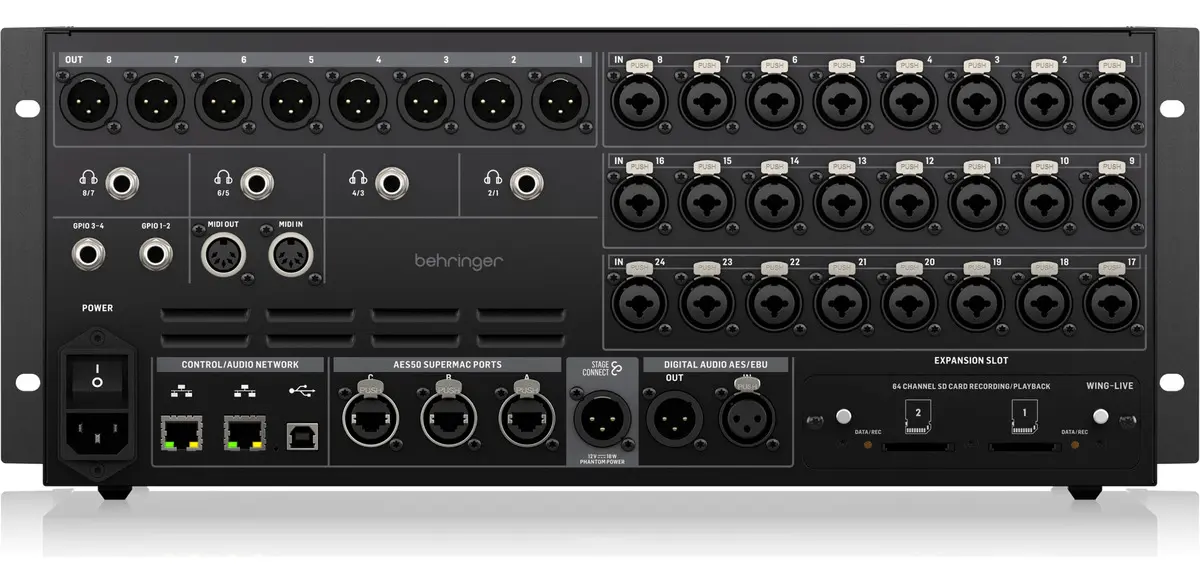Select the Ethernet port nearest the power inlet
This screenshot has width=1200, height=583.
pyautogui.click(x=181, y=431)
